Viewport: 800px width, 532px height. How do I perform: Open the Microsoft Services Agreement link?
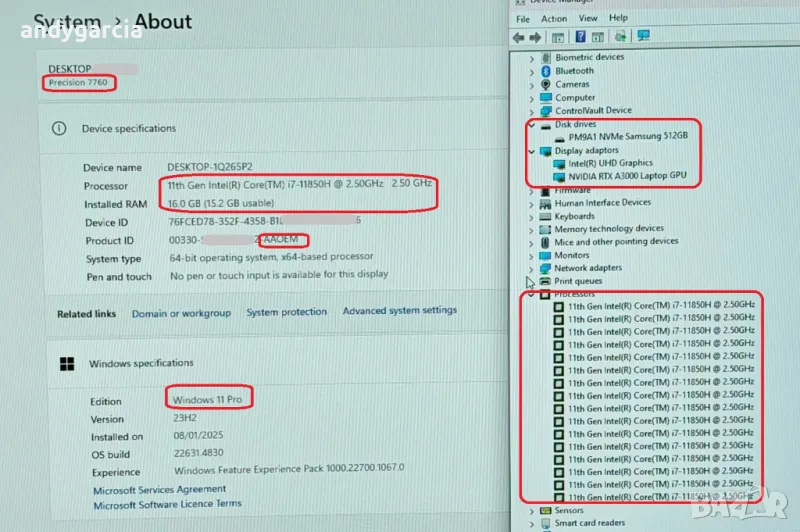(x=159, y=490)
